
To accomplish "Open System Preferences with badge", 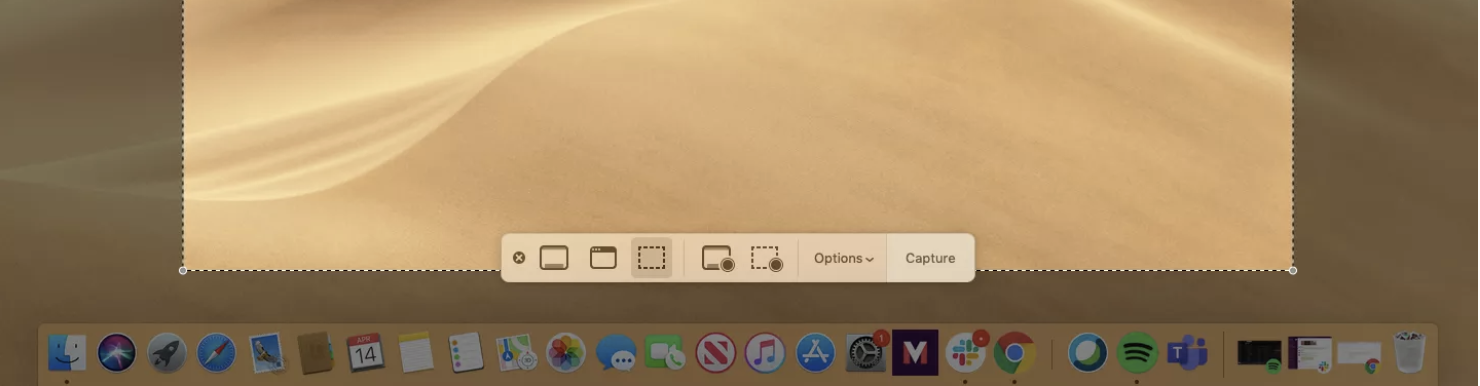I will click(865, 352).
